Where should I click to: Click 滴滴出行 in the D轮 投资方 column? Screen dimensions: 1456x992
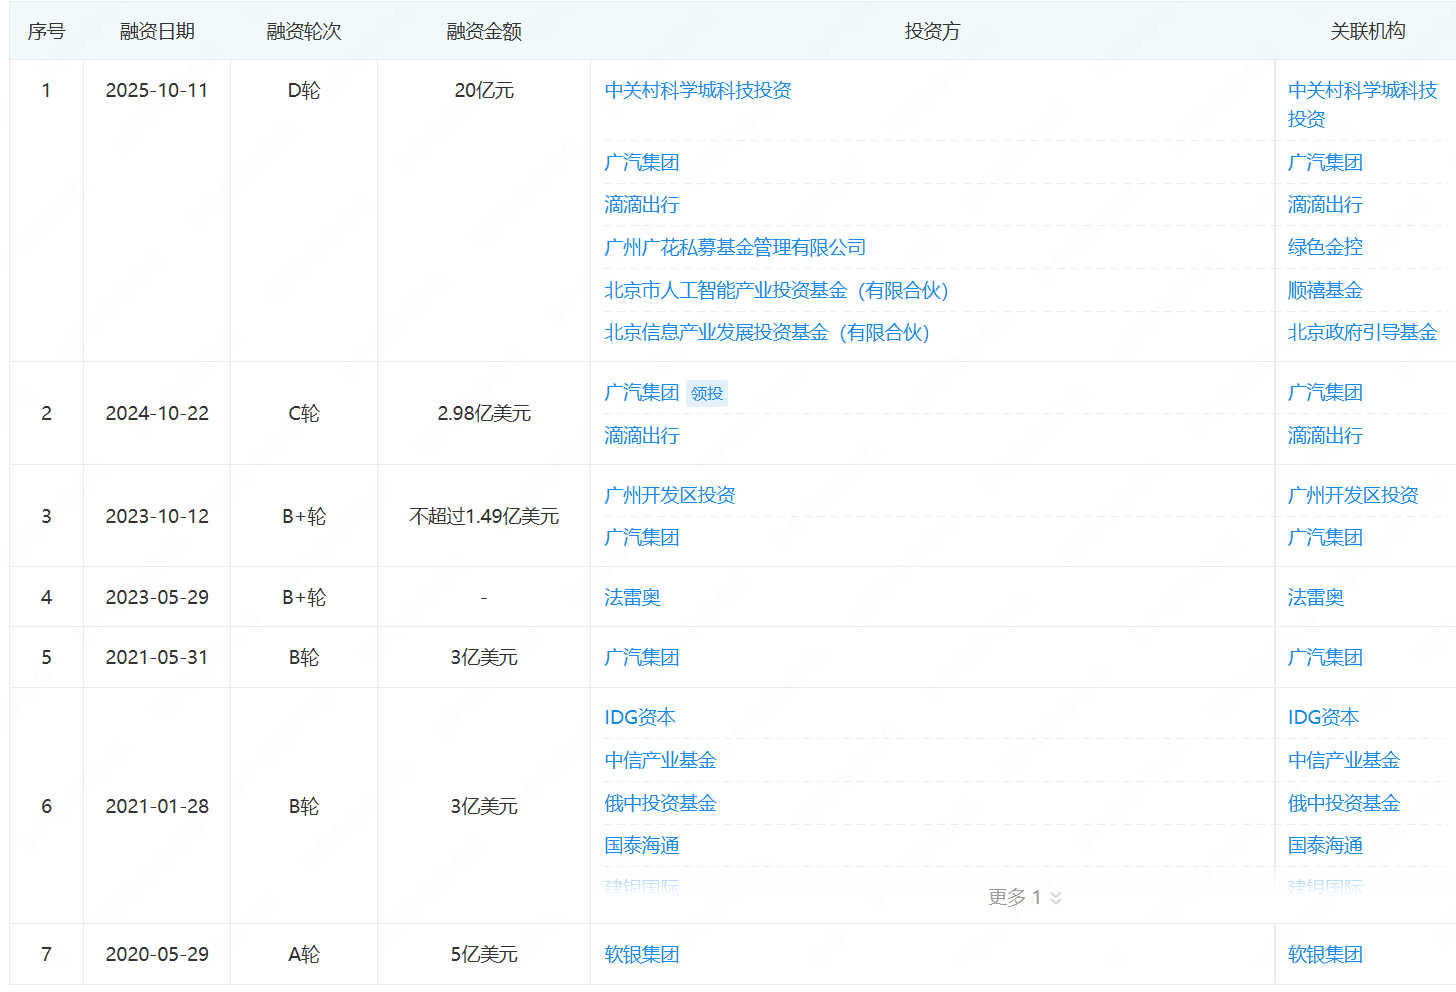[x=641, y=205]
